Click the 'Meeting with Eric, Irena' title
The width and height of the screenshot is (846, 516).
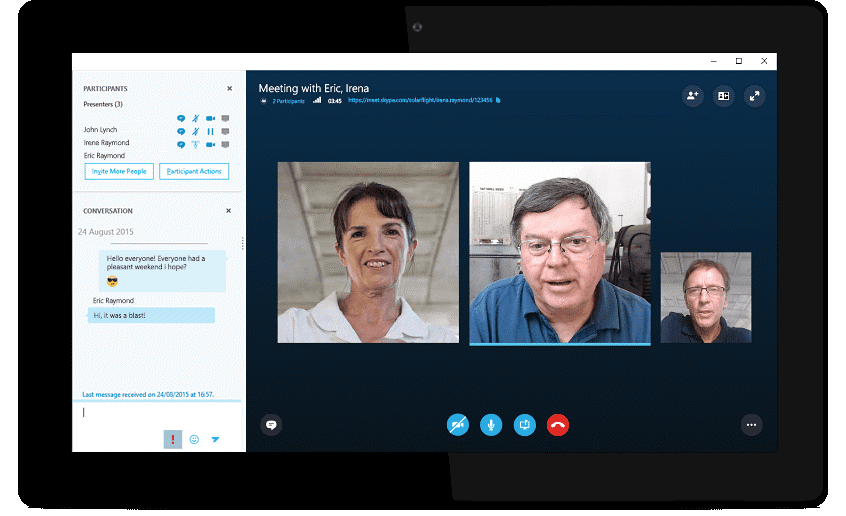coord(314,89)
